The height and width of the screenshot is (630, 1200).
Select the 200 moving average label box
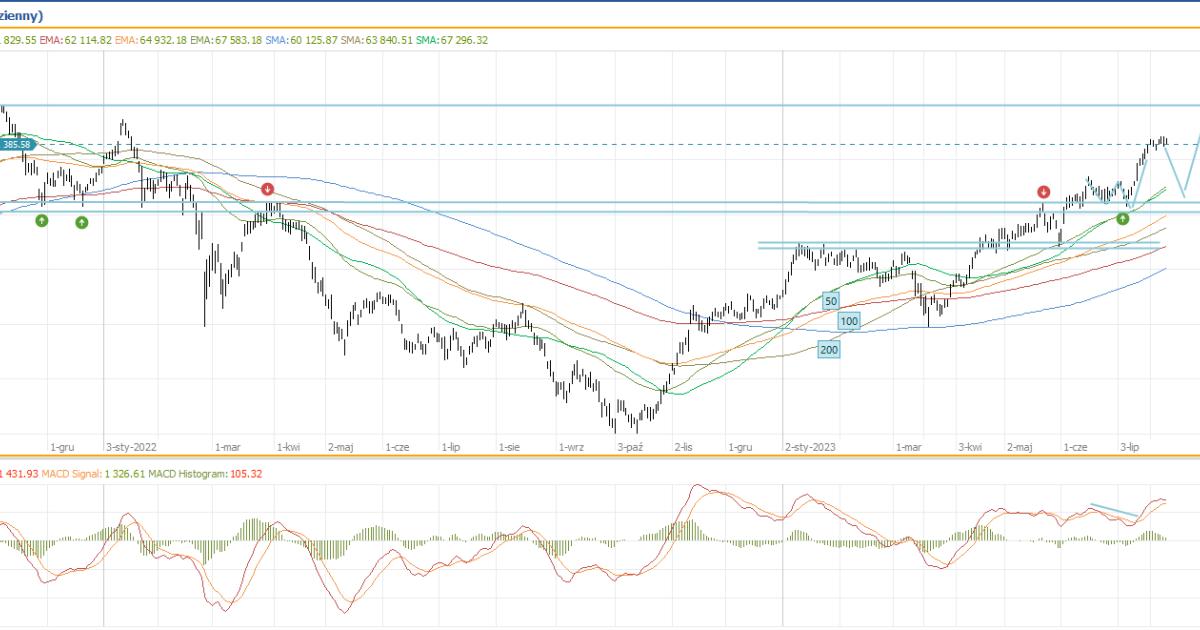pyautogui.click(x=828, y=349)
